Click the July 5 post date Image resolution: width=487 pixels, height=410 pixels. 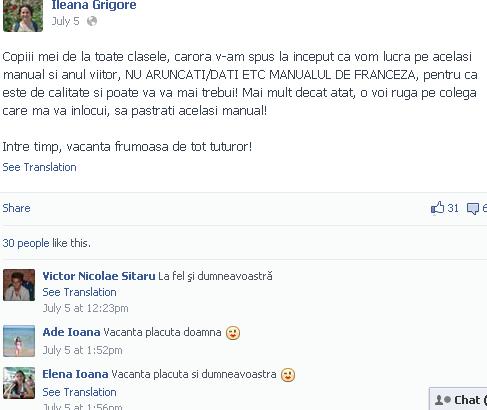pos(65,21)
